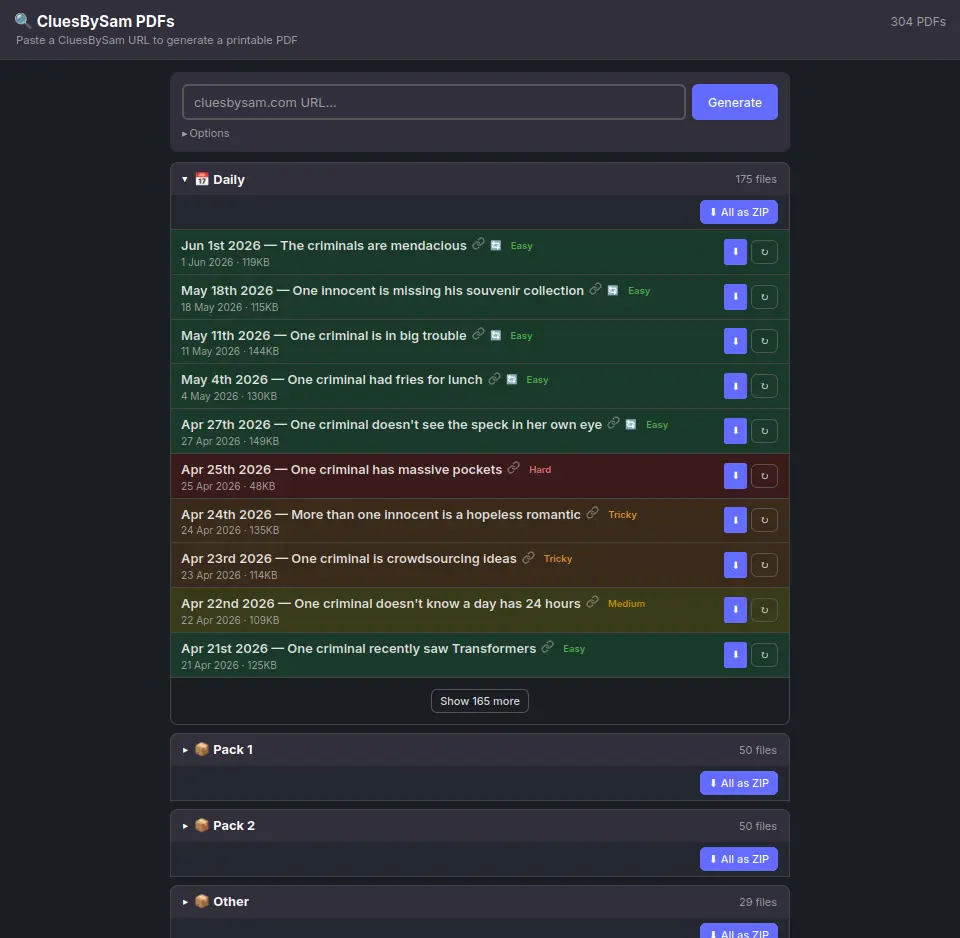Click Easy label on Apr 21st row

574,649
